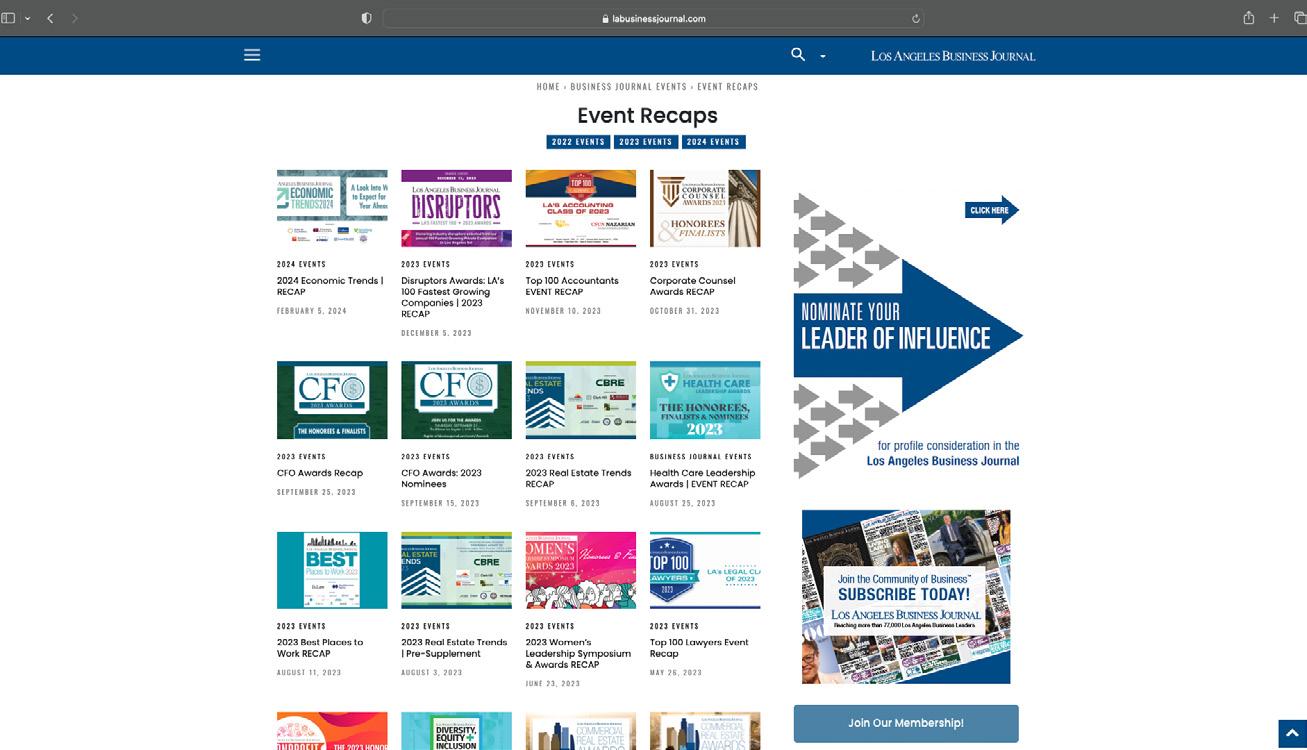Click the 'MAY 26, 2023' date text

coord(677,673)
